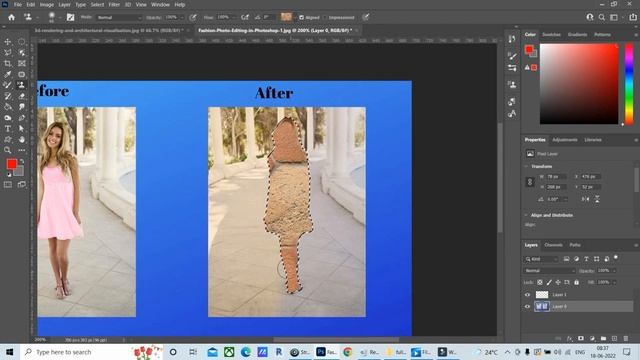
Task: Open the Image menu
Action: point(47,4)
